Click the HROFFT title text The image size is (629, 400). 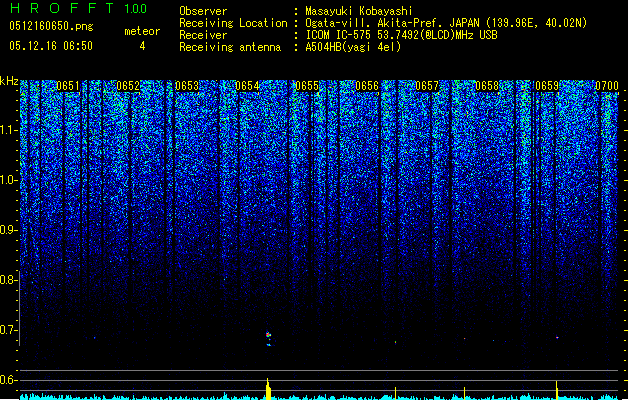click(61, 8)
